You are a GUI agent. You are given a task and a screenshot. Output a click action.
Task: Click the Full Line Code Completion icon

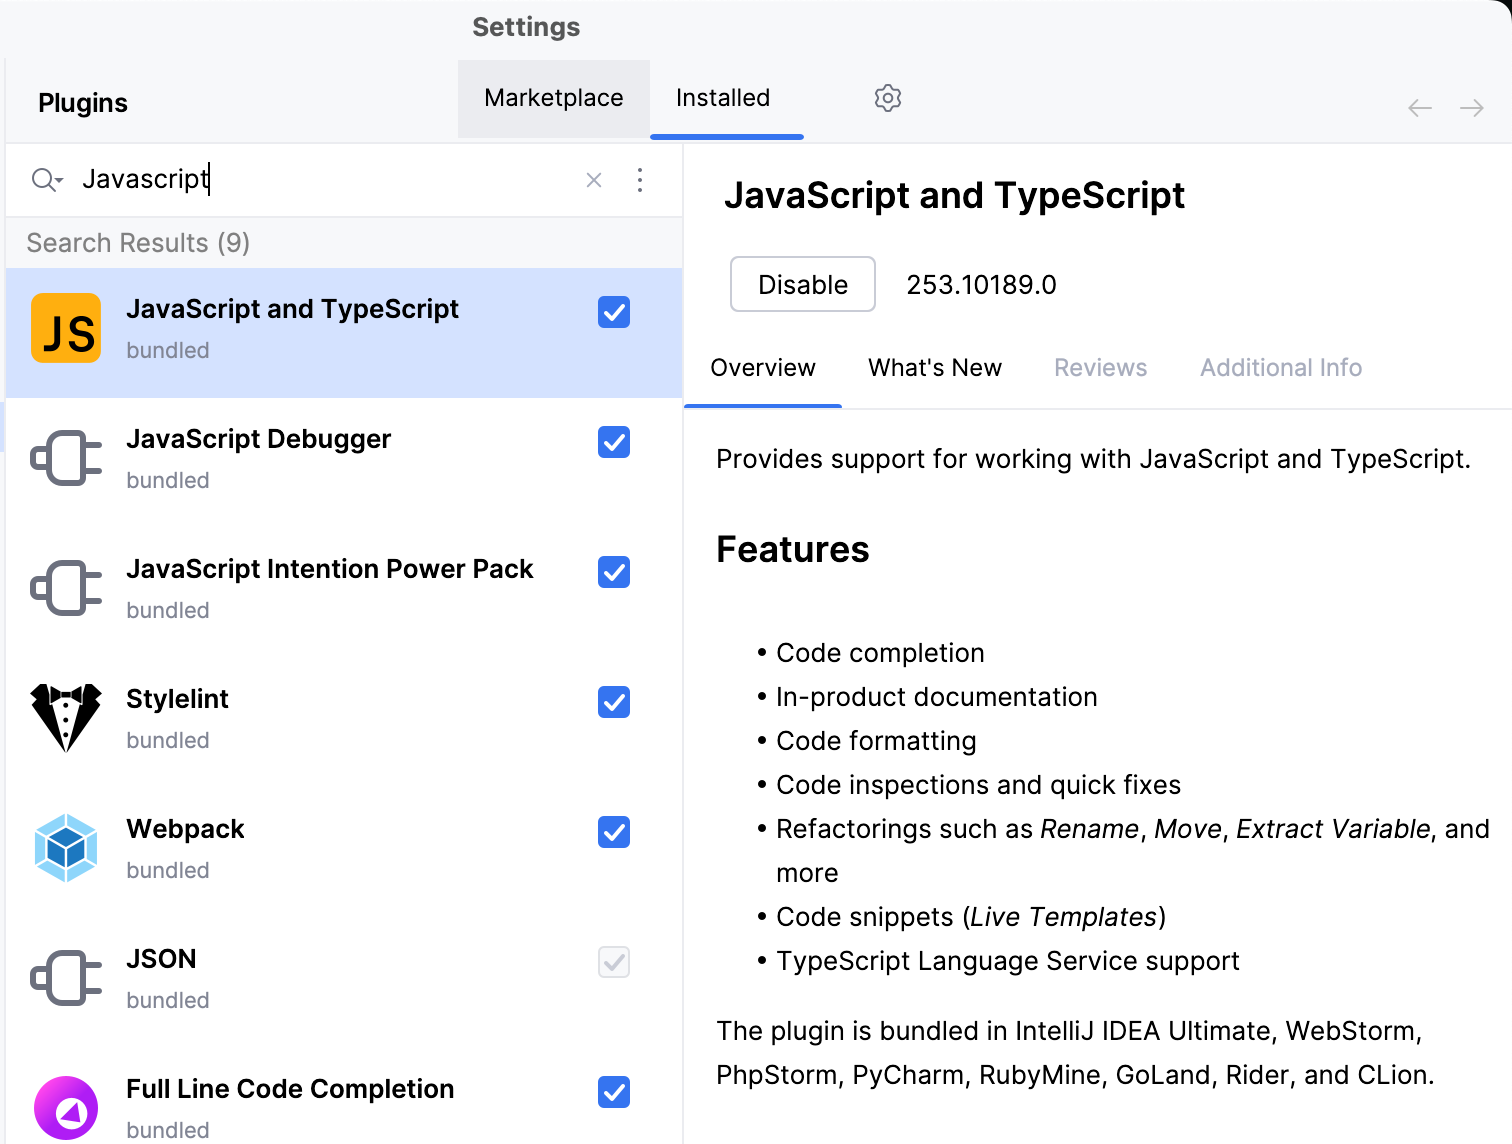coord(65,1107)
